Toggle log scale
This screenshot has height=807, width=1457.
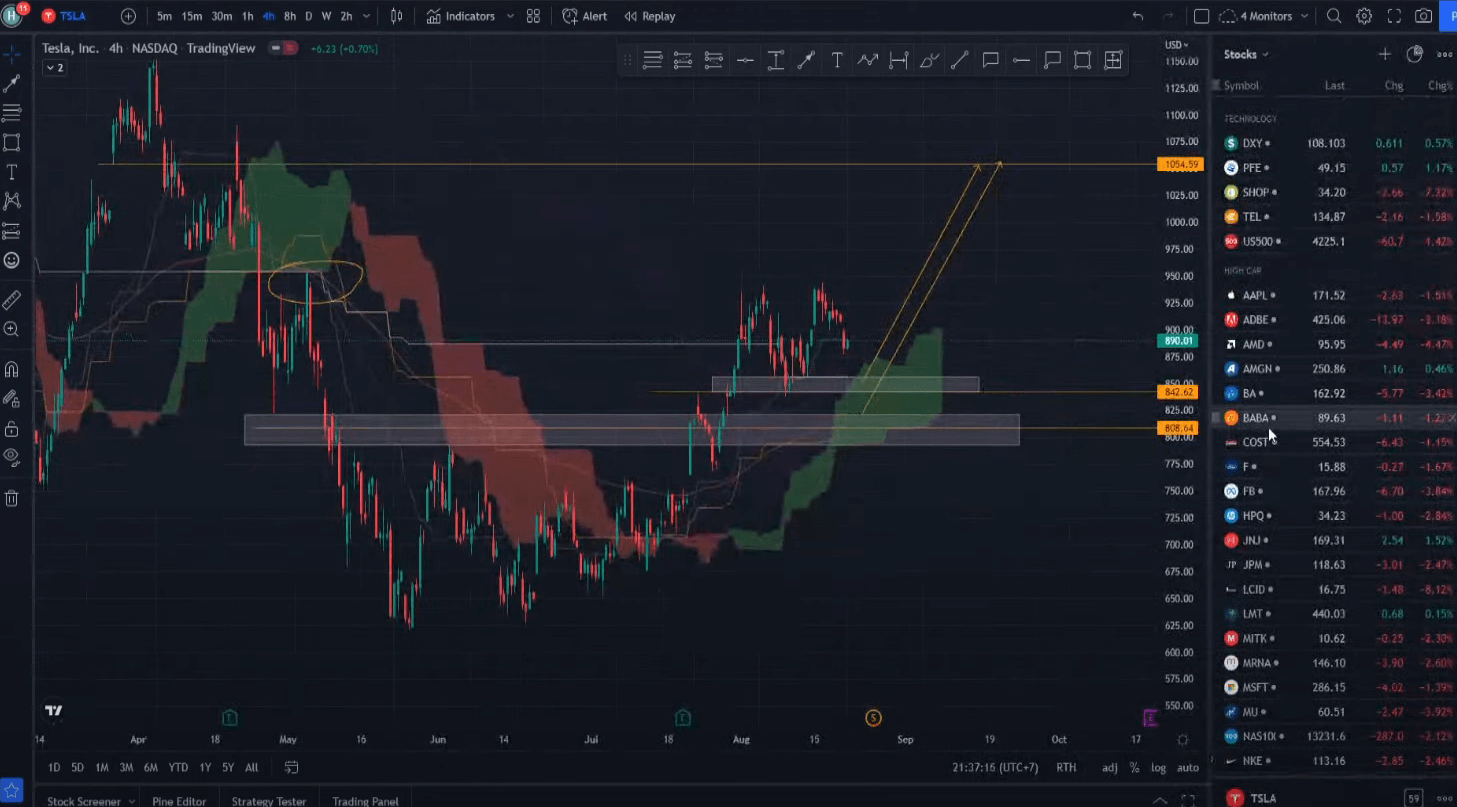pyautogui.click(x=1158, y=767)
